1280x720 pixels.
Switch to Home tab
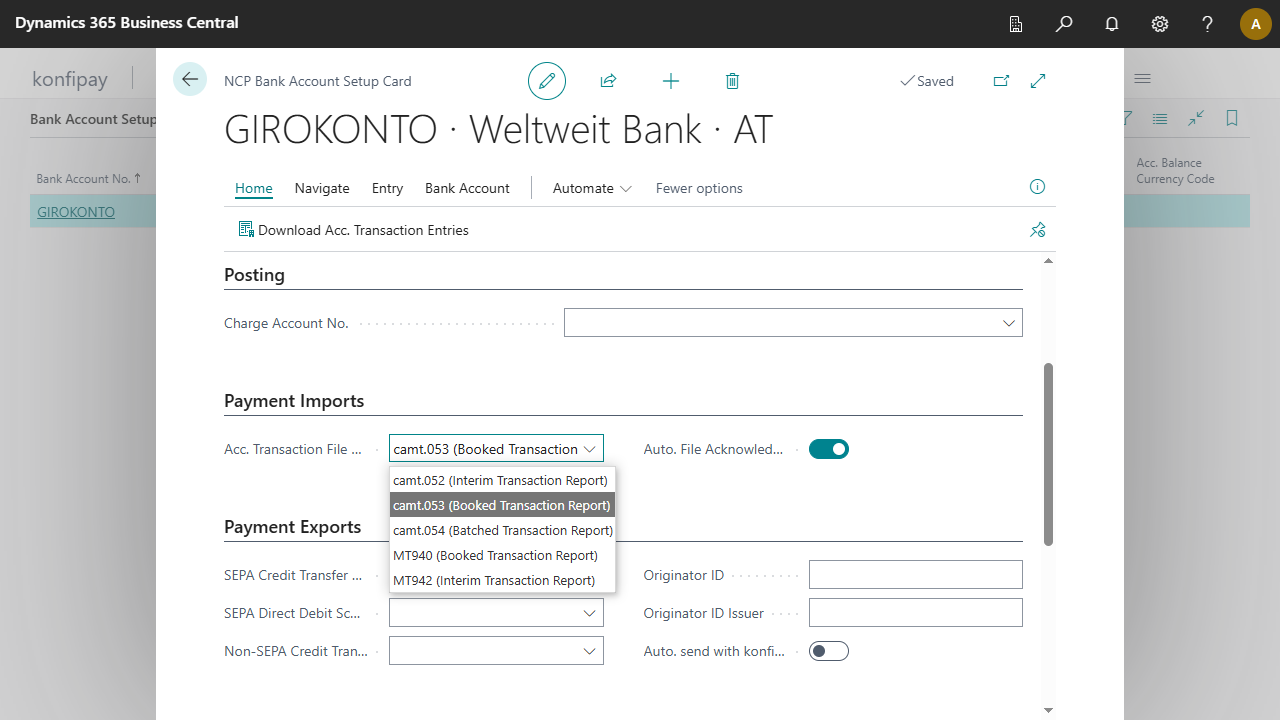(254, 188)
